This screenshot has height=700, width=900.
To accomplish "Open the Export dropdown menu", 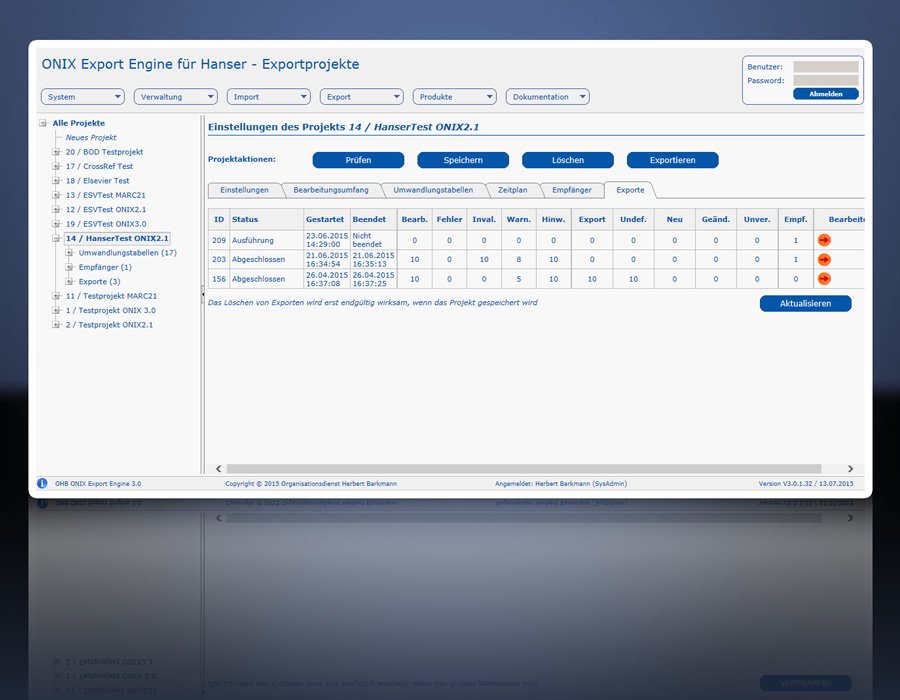I will point(362,96).
